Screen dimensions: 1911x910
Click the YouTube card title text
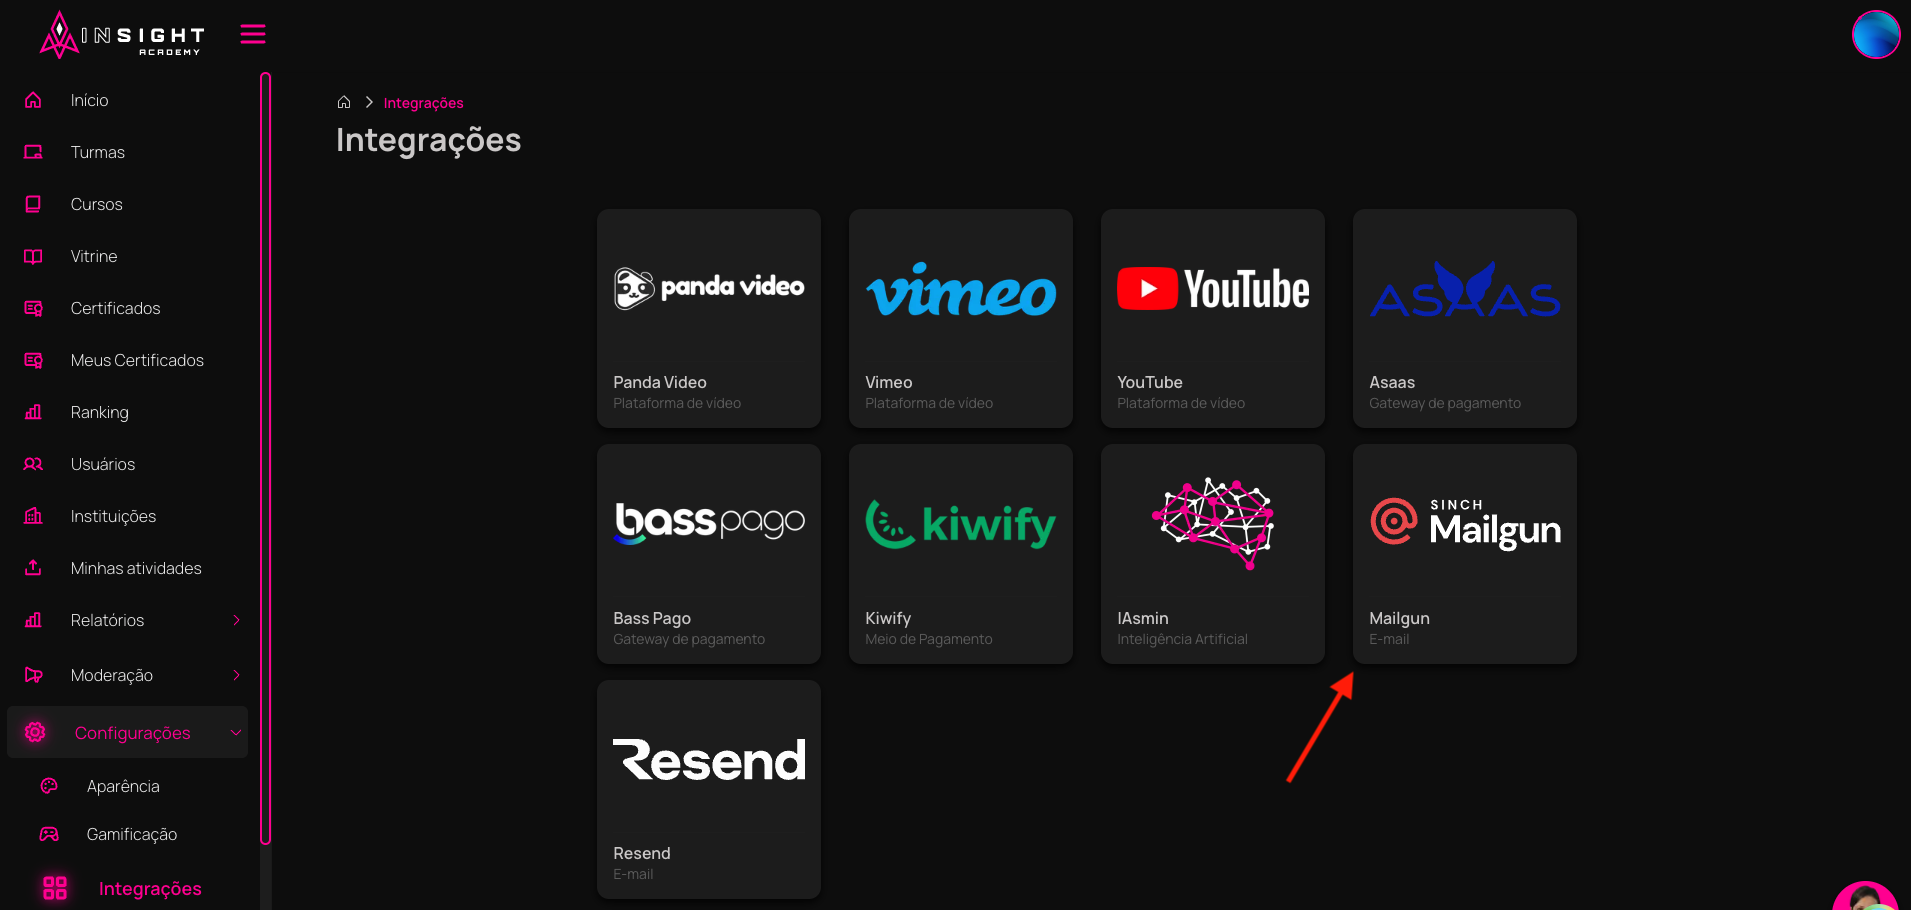click(x=1150, y=382)
